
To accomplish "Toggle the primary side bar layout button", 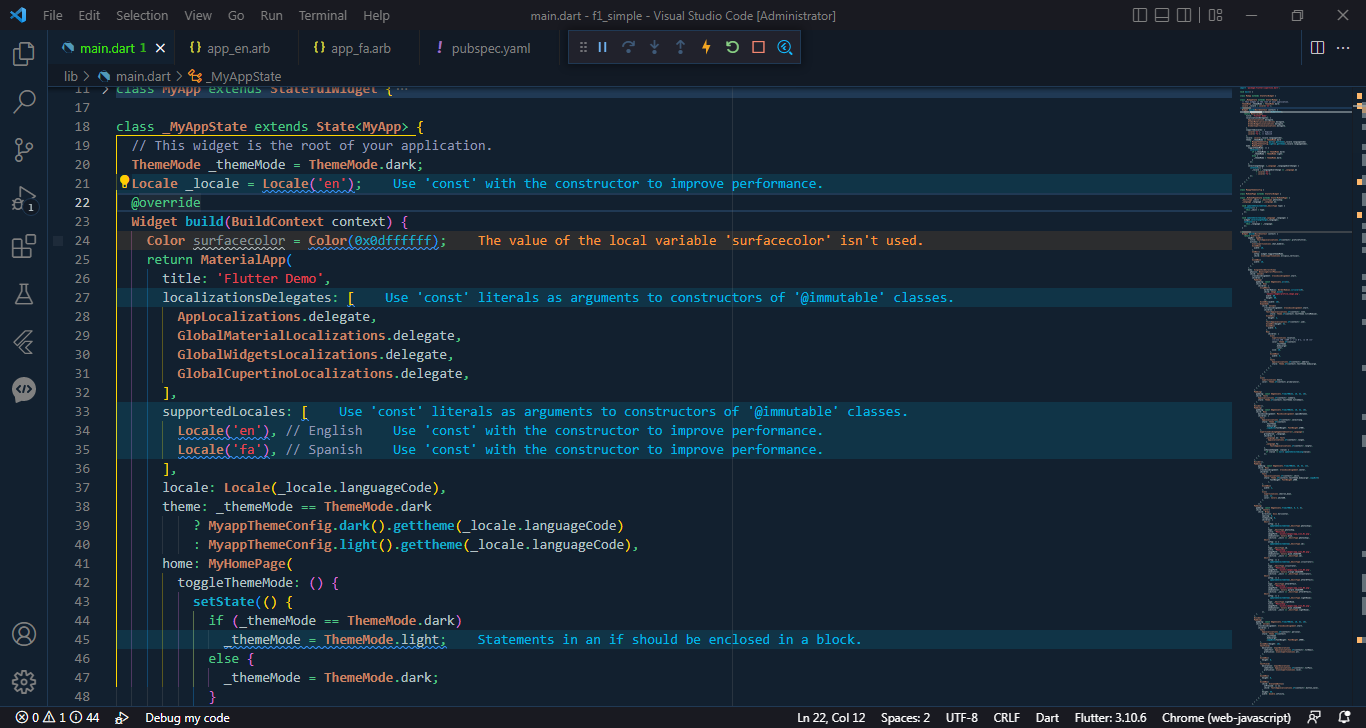I will tap(1140, 15).
